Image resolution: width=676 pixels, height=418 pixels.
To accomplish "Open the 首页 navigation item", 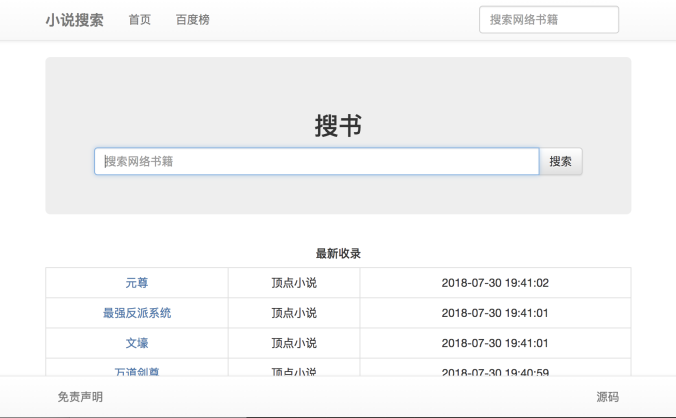I will (140, 20).
